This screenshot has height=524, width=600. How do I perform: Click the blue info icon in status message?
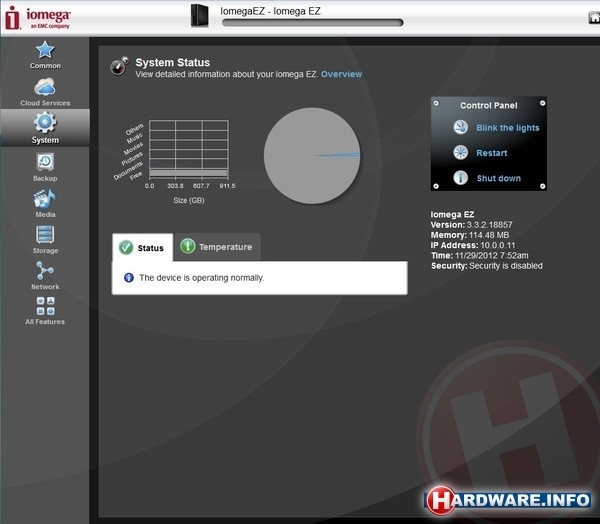129,278
